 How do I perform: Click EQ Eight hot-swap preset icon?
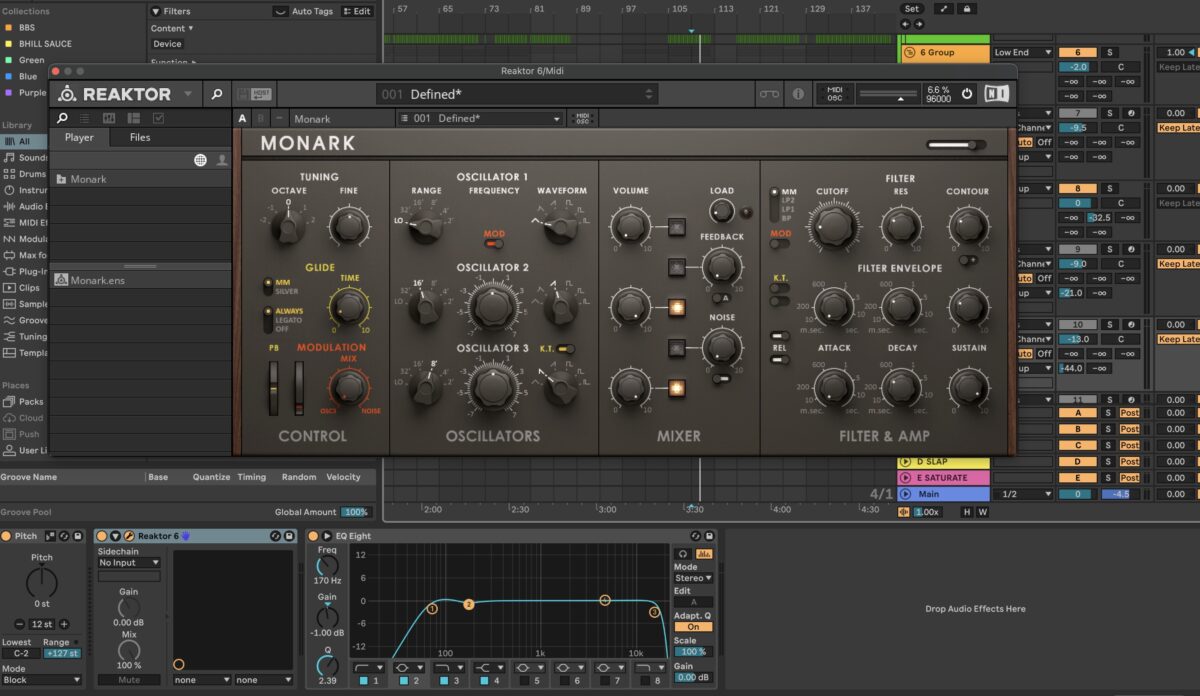pyautogui.click(x=697, y=536)
